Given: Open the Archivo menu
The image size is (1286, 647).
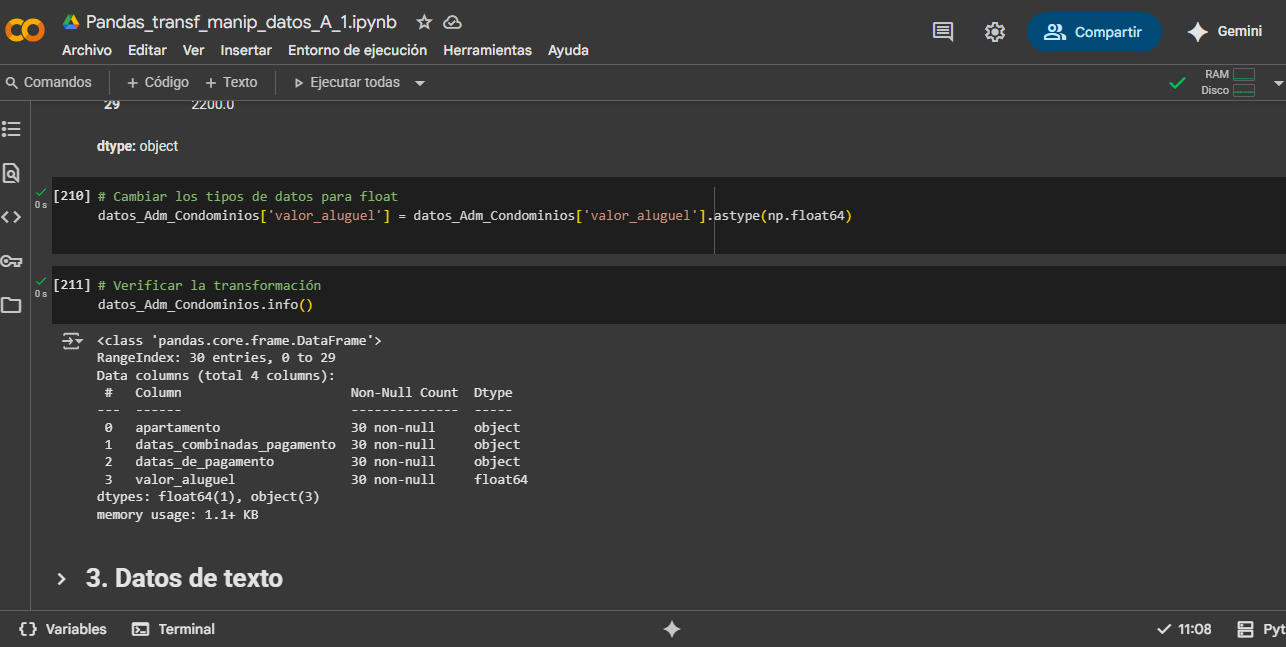Looking at the screenshot, I should click(x=87, y=50).
